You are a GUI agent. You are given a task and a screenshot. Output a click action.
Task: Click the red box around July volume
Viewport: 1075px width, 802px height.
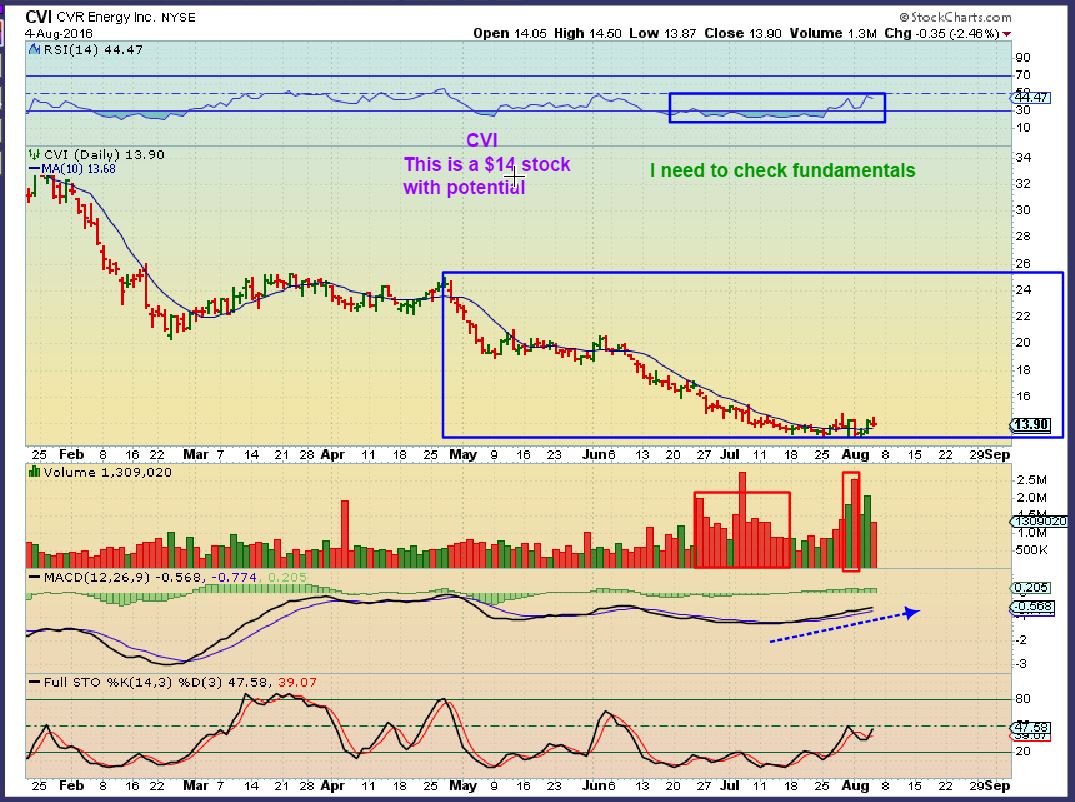click(x=742, y=530)
